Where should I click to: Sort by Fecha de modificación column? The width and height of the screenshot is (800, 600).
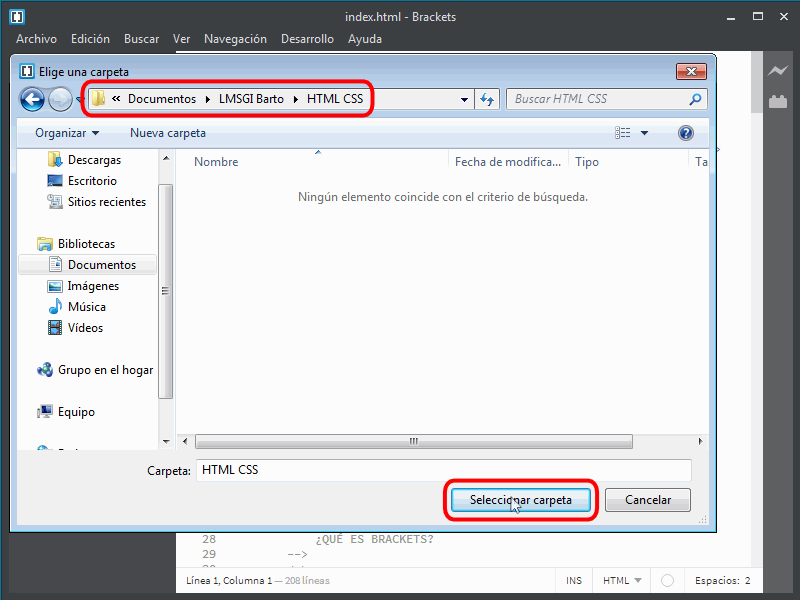point(508,162)
